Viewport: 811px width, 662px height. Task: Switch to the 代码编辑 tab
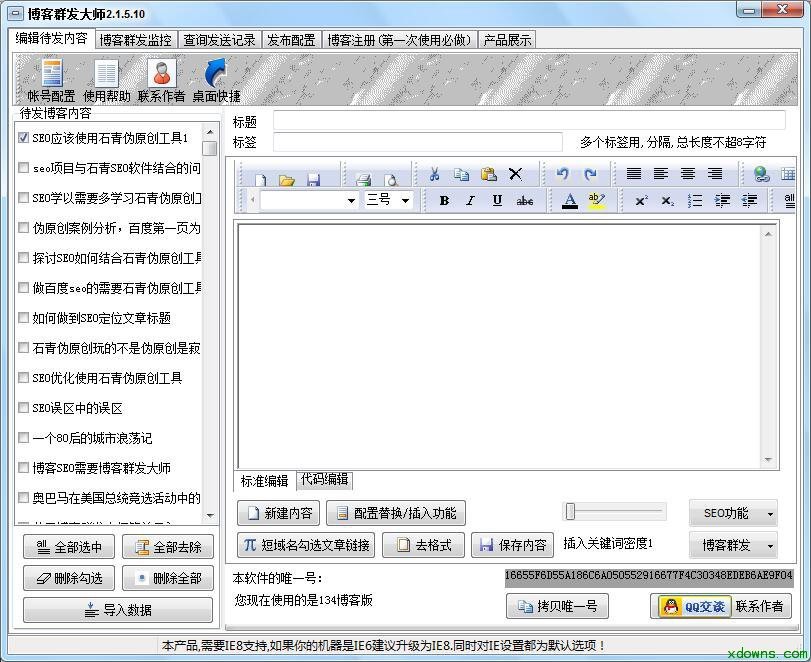pyautogui.click(x=324, y=479)
